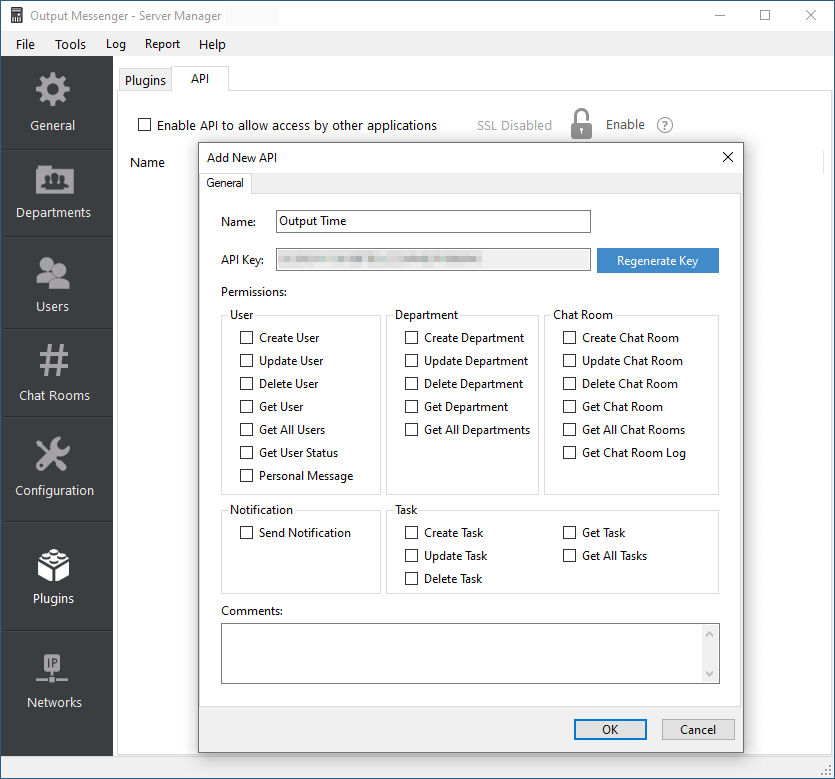Close the Add New API dialog

click(727, 157)
